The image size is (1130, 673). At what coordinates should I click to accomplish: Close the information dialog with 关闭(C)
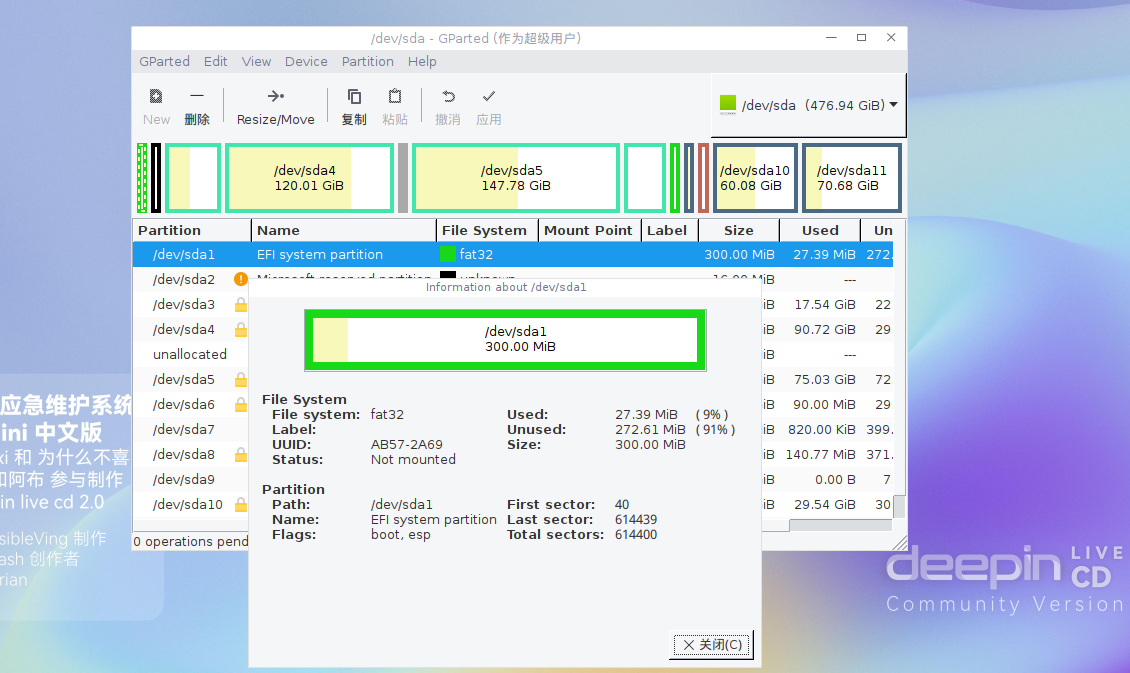point(710,644)
